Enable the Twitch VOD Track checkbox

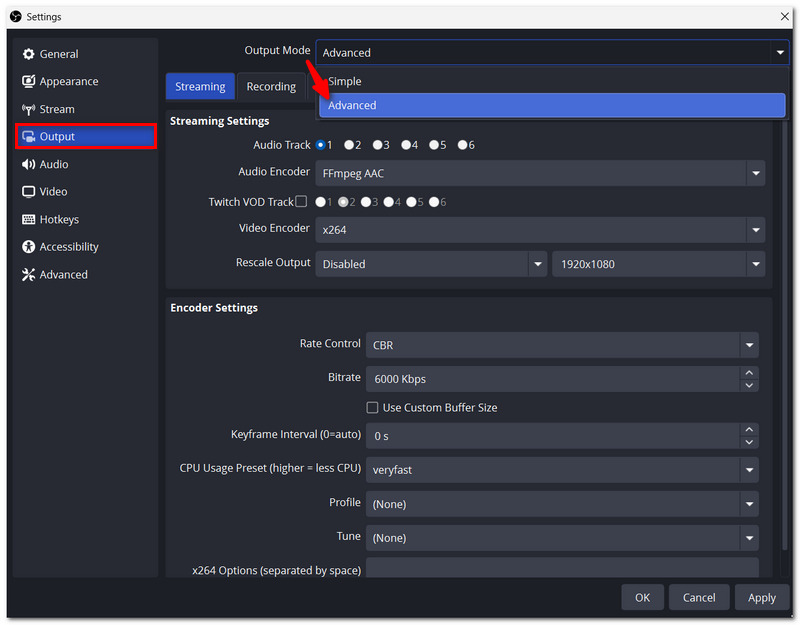[x=301, y=202]
